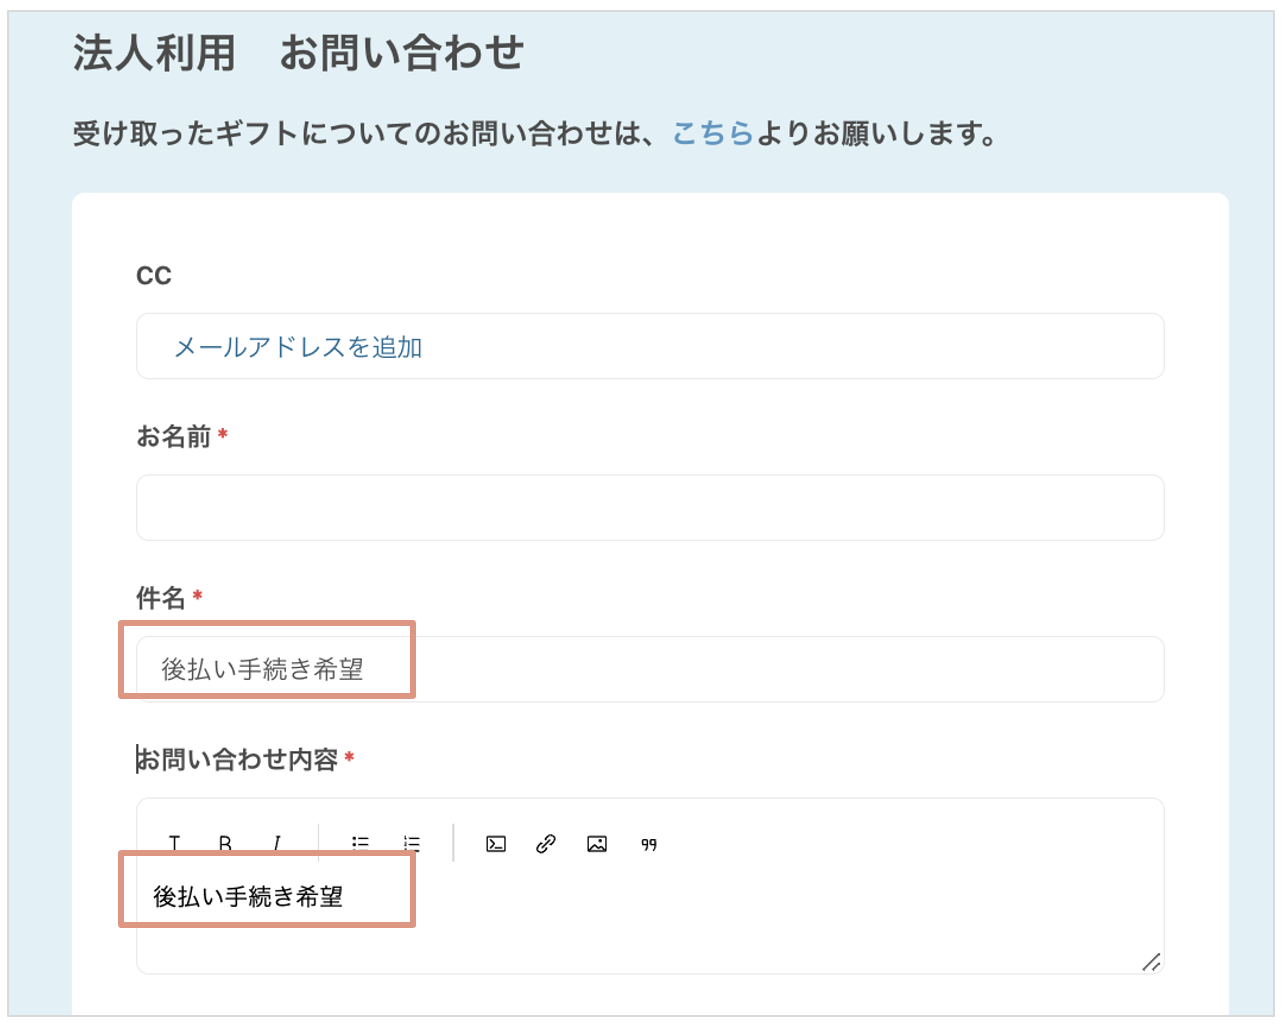The width and height of the screenshot is (1286, 1034).
Task: Insert a code block
Action: pyautogui.click(x=496, y=844)
